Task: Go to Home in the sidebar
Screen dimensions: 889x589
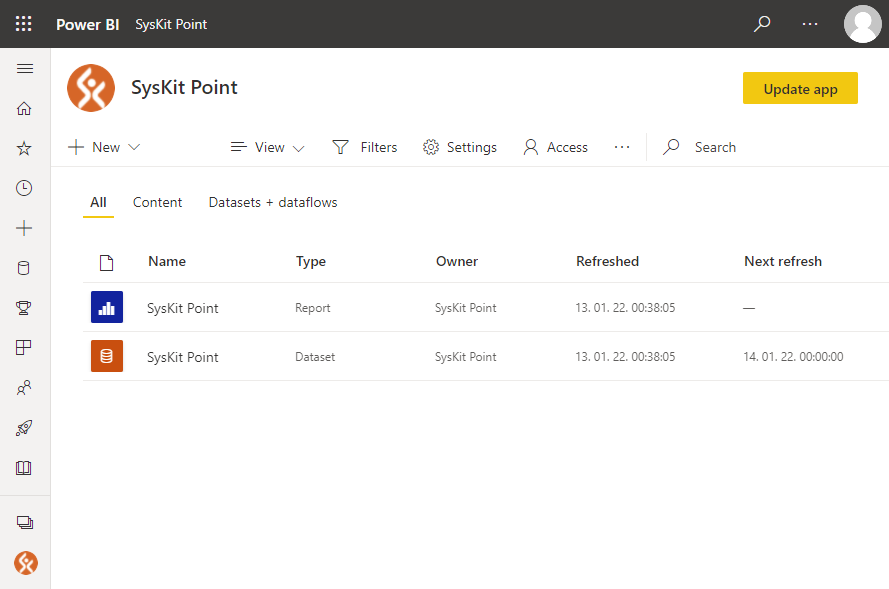Action: tap(24, 108)
